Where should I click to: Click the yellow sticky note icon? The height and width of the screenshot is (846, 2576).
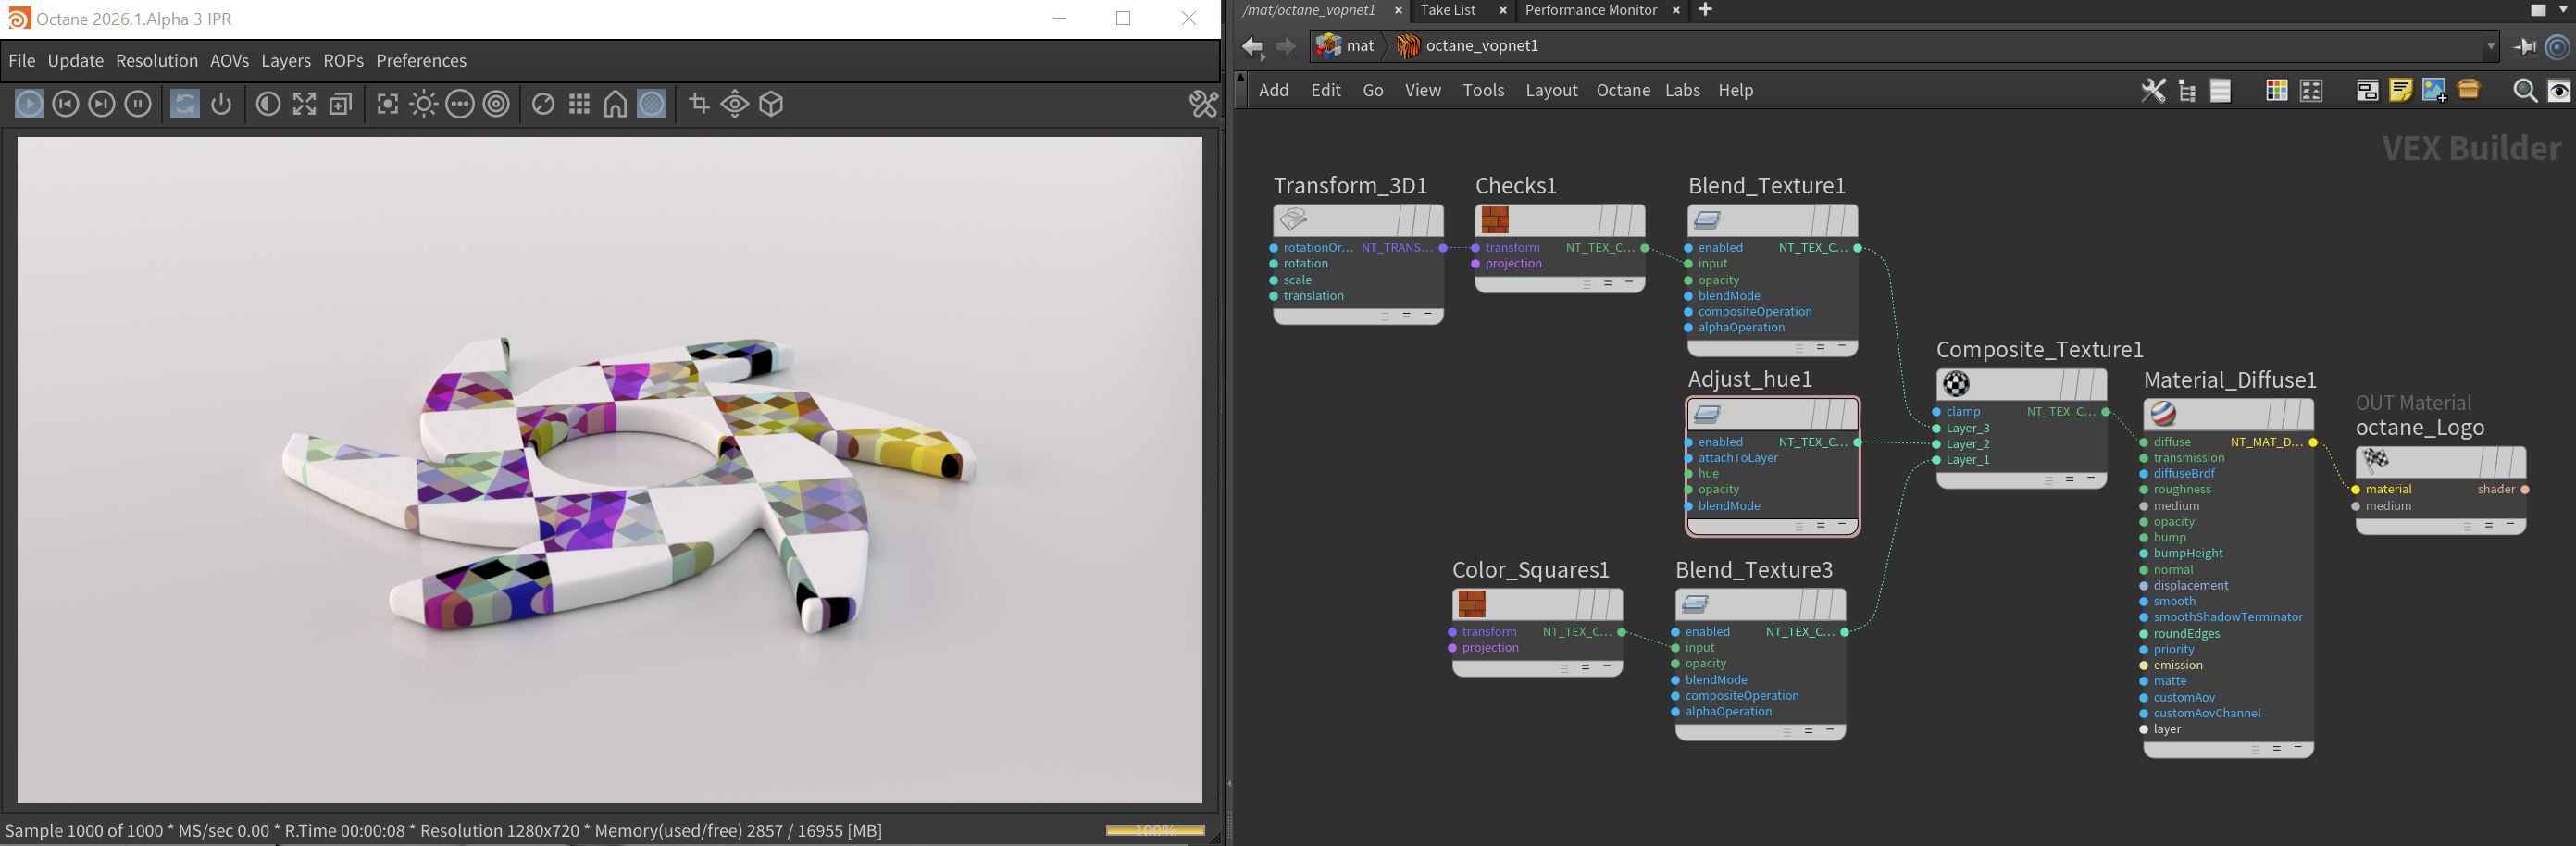tap(2400, 91)
